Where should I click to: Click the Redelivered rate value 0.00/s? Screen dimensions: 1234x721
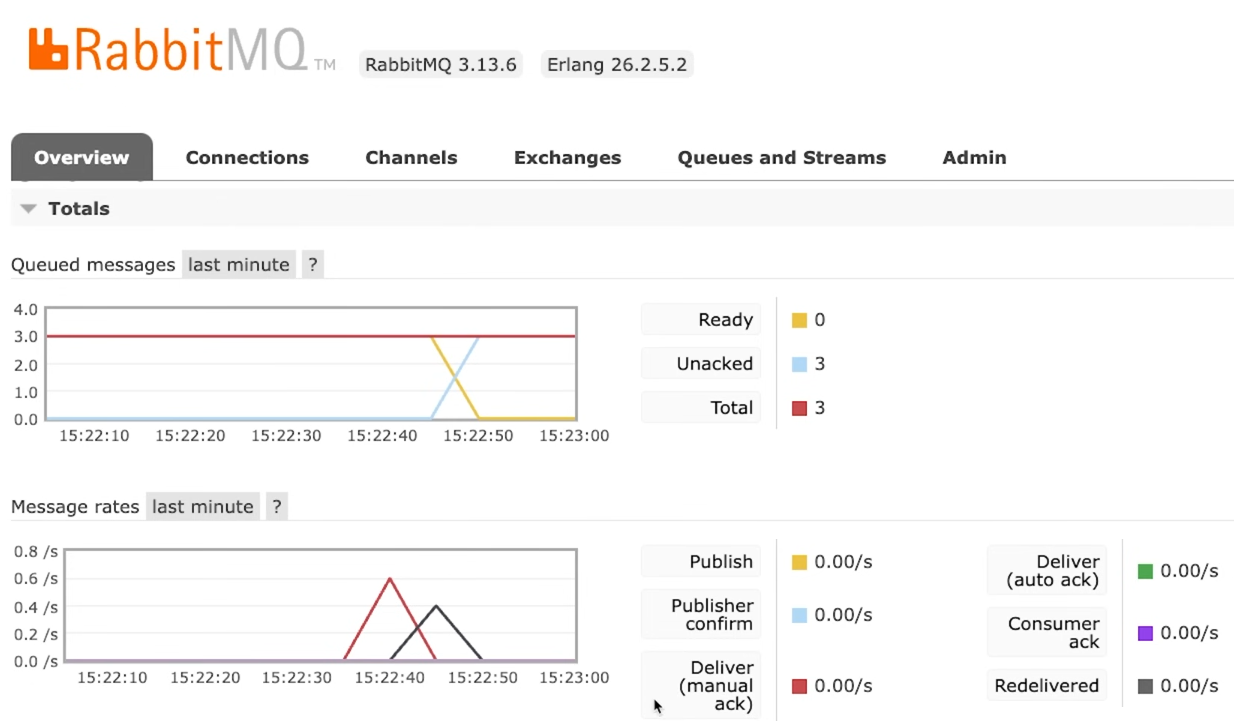tap(1189, 686)
